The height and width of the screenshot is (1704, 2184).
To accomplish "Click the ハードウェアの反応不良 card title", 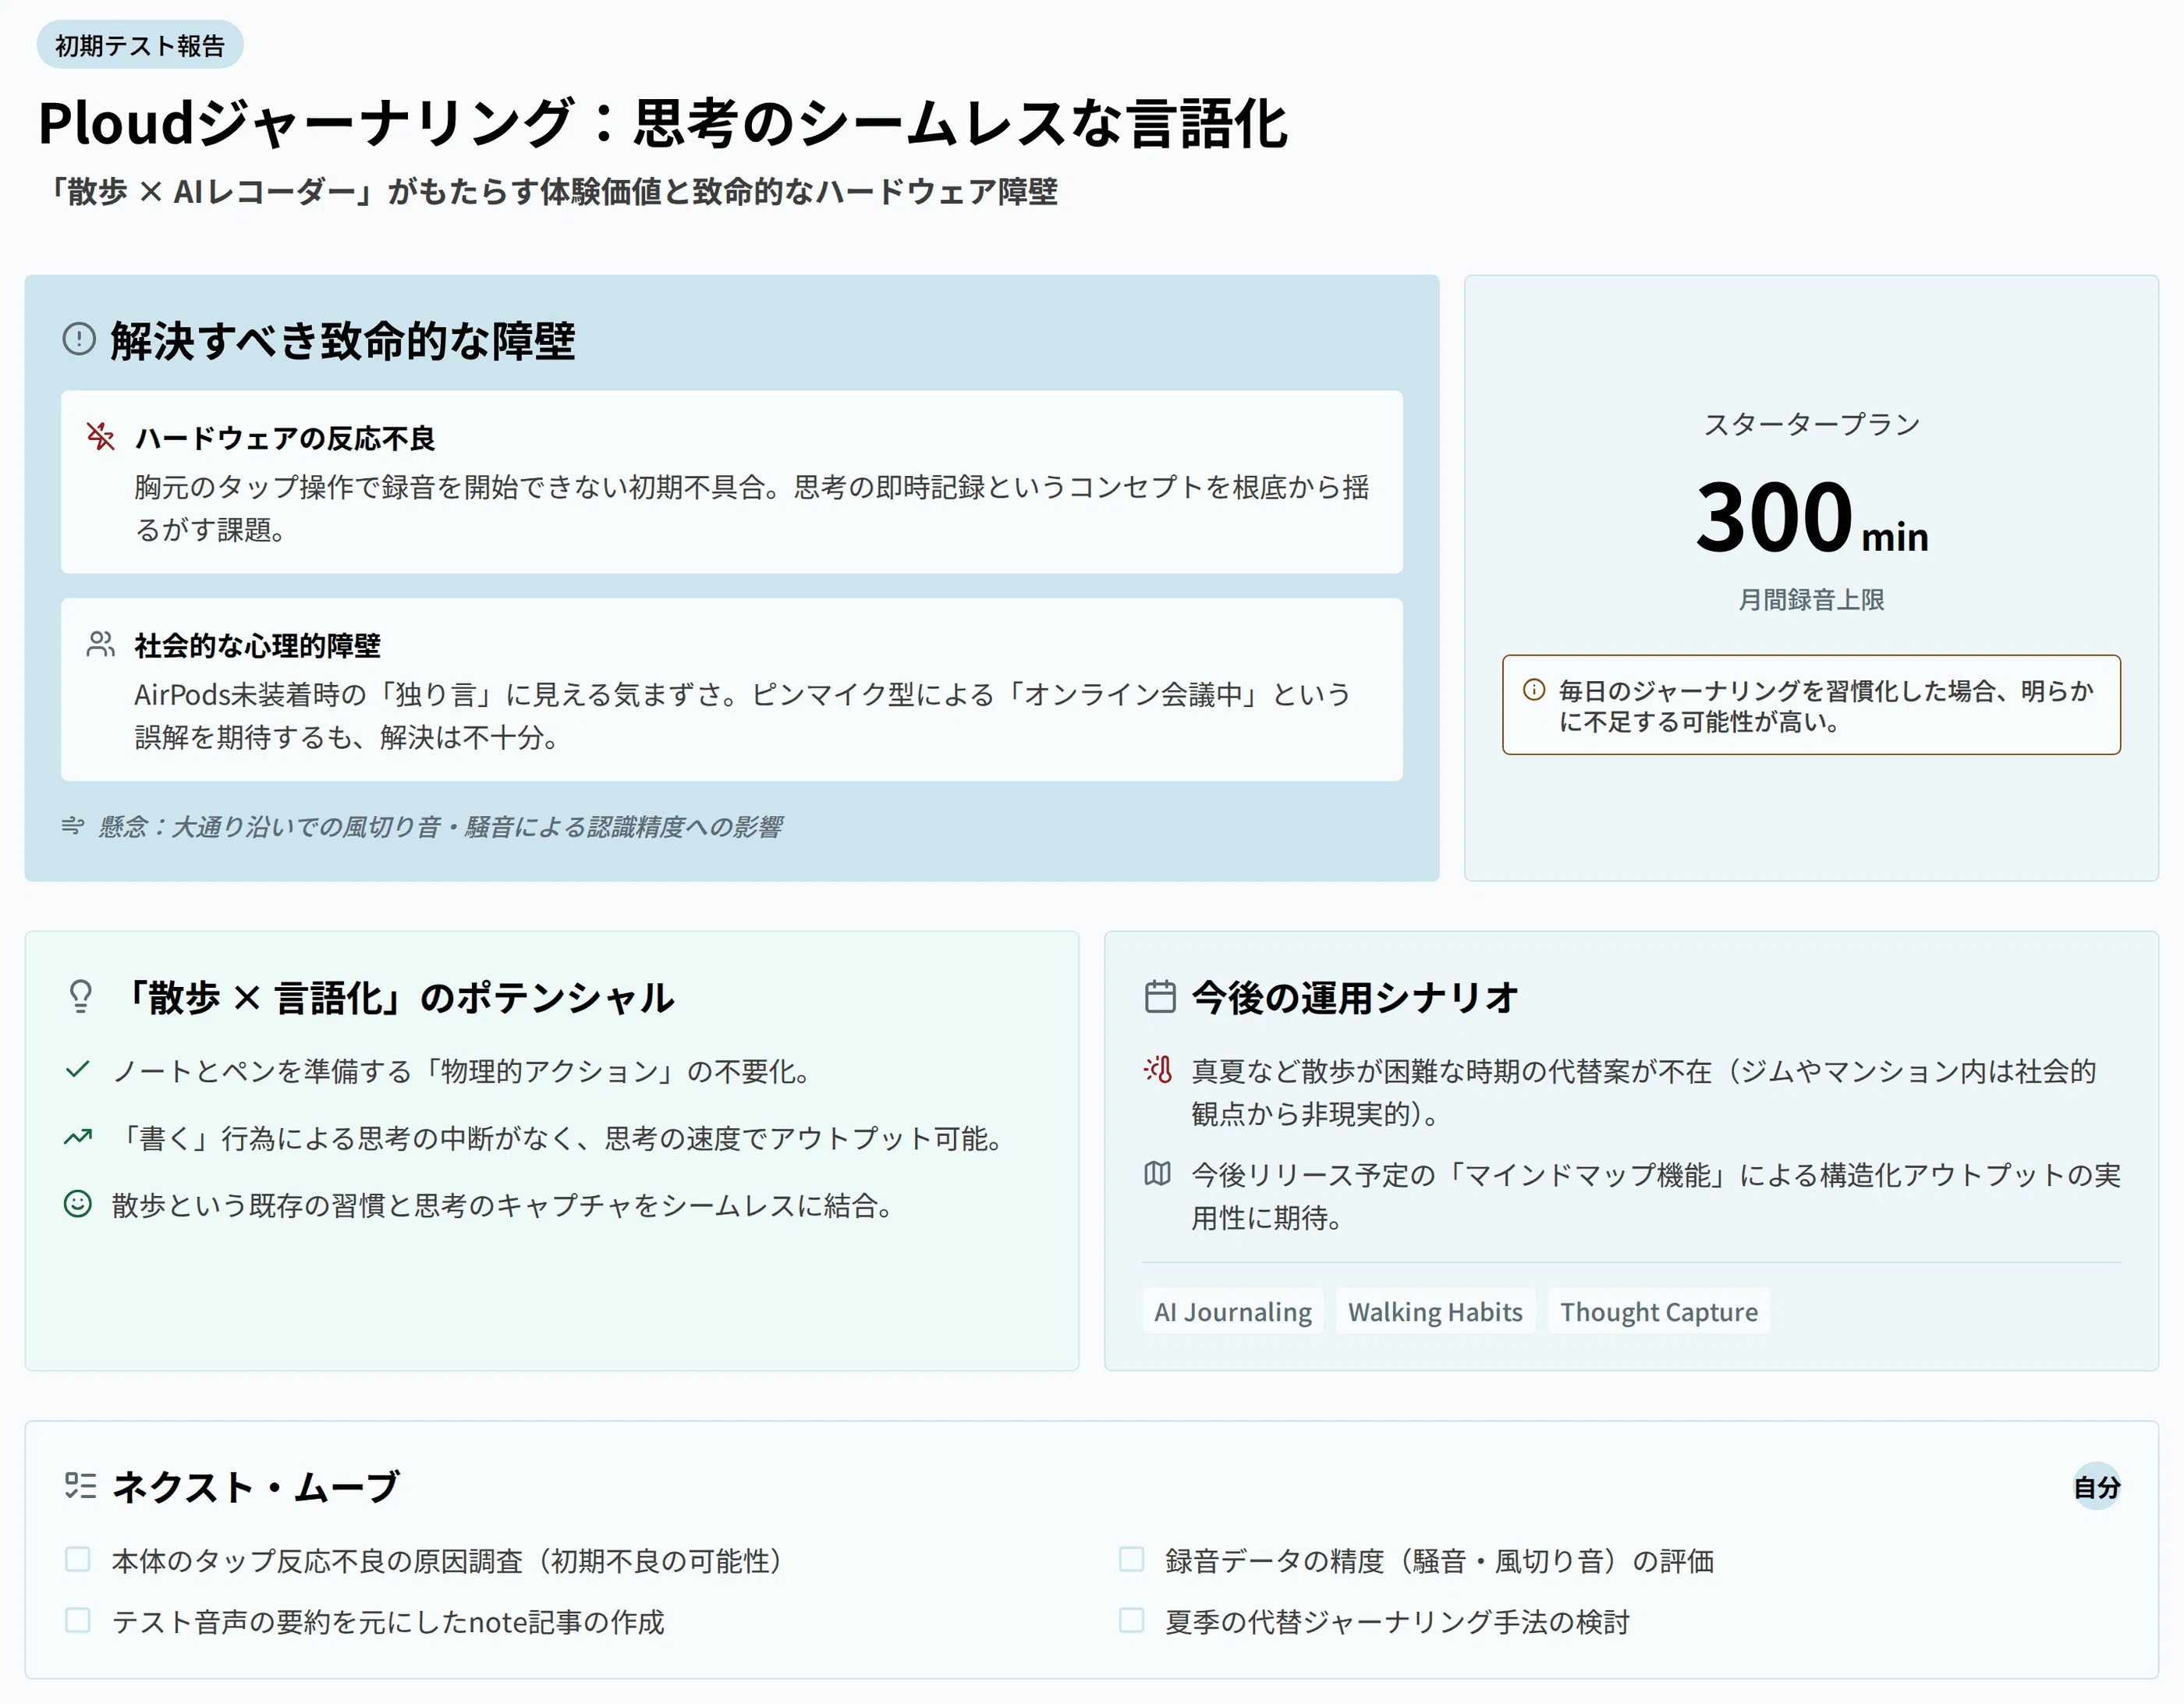I will point(285,438).
